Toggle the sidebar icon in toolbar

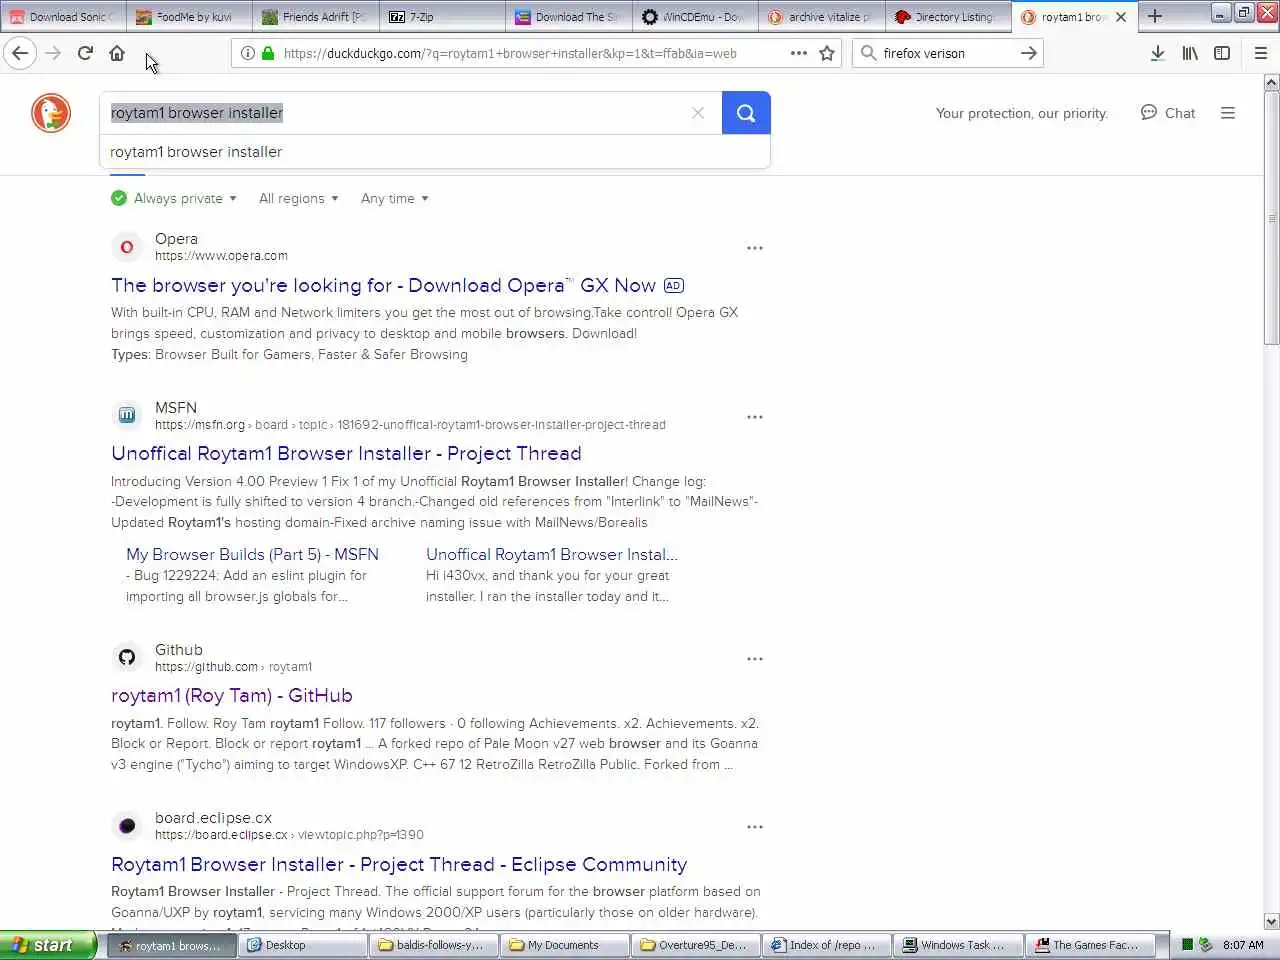1222,53
